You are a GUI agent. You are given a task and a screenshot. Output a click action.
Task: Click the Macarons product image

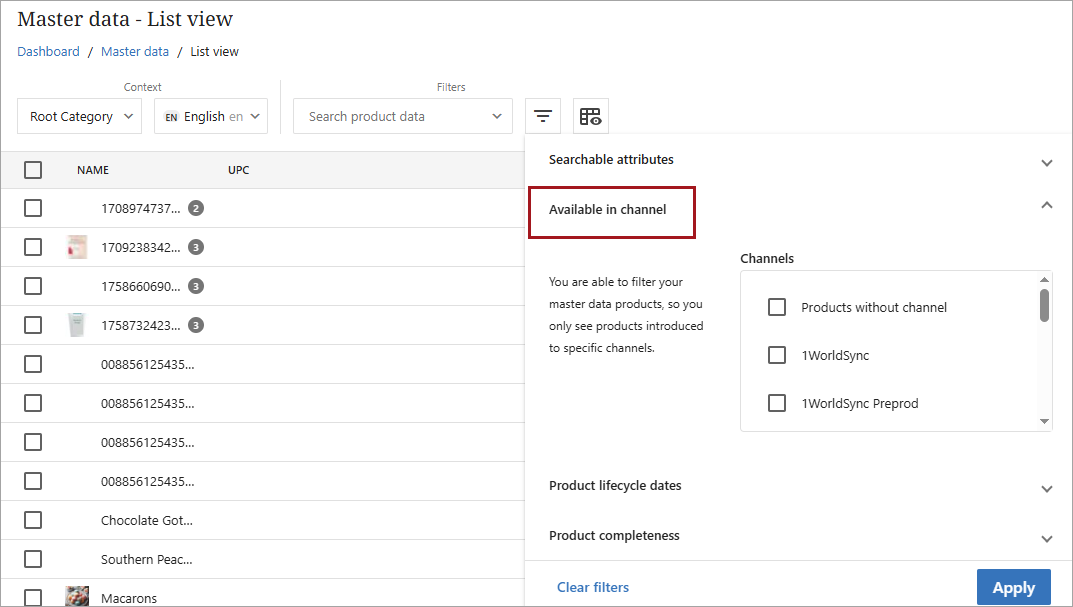77,597
